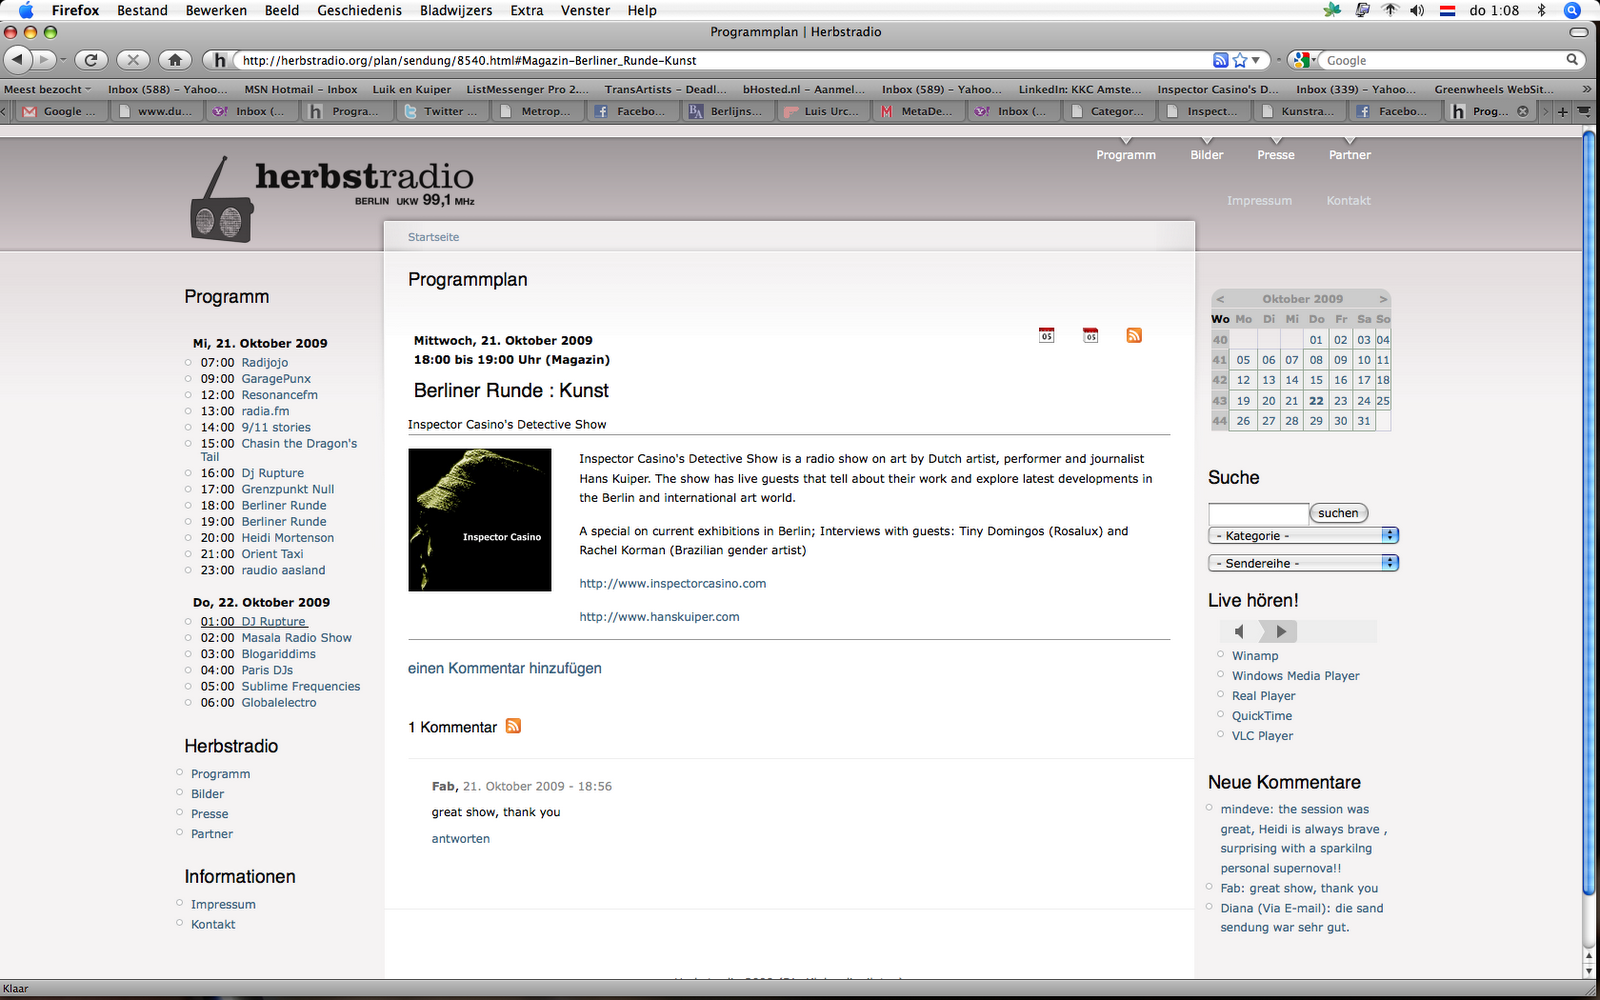1600x1000 pixels.
Task: Mute the live player with the speaker icon
Action: pyautogui.click(x=1239, y=631)
